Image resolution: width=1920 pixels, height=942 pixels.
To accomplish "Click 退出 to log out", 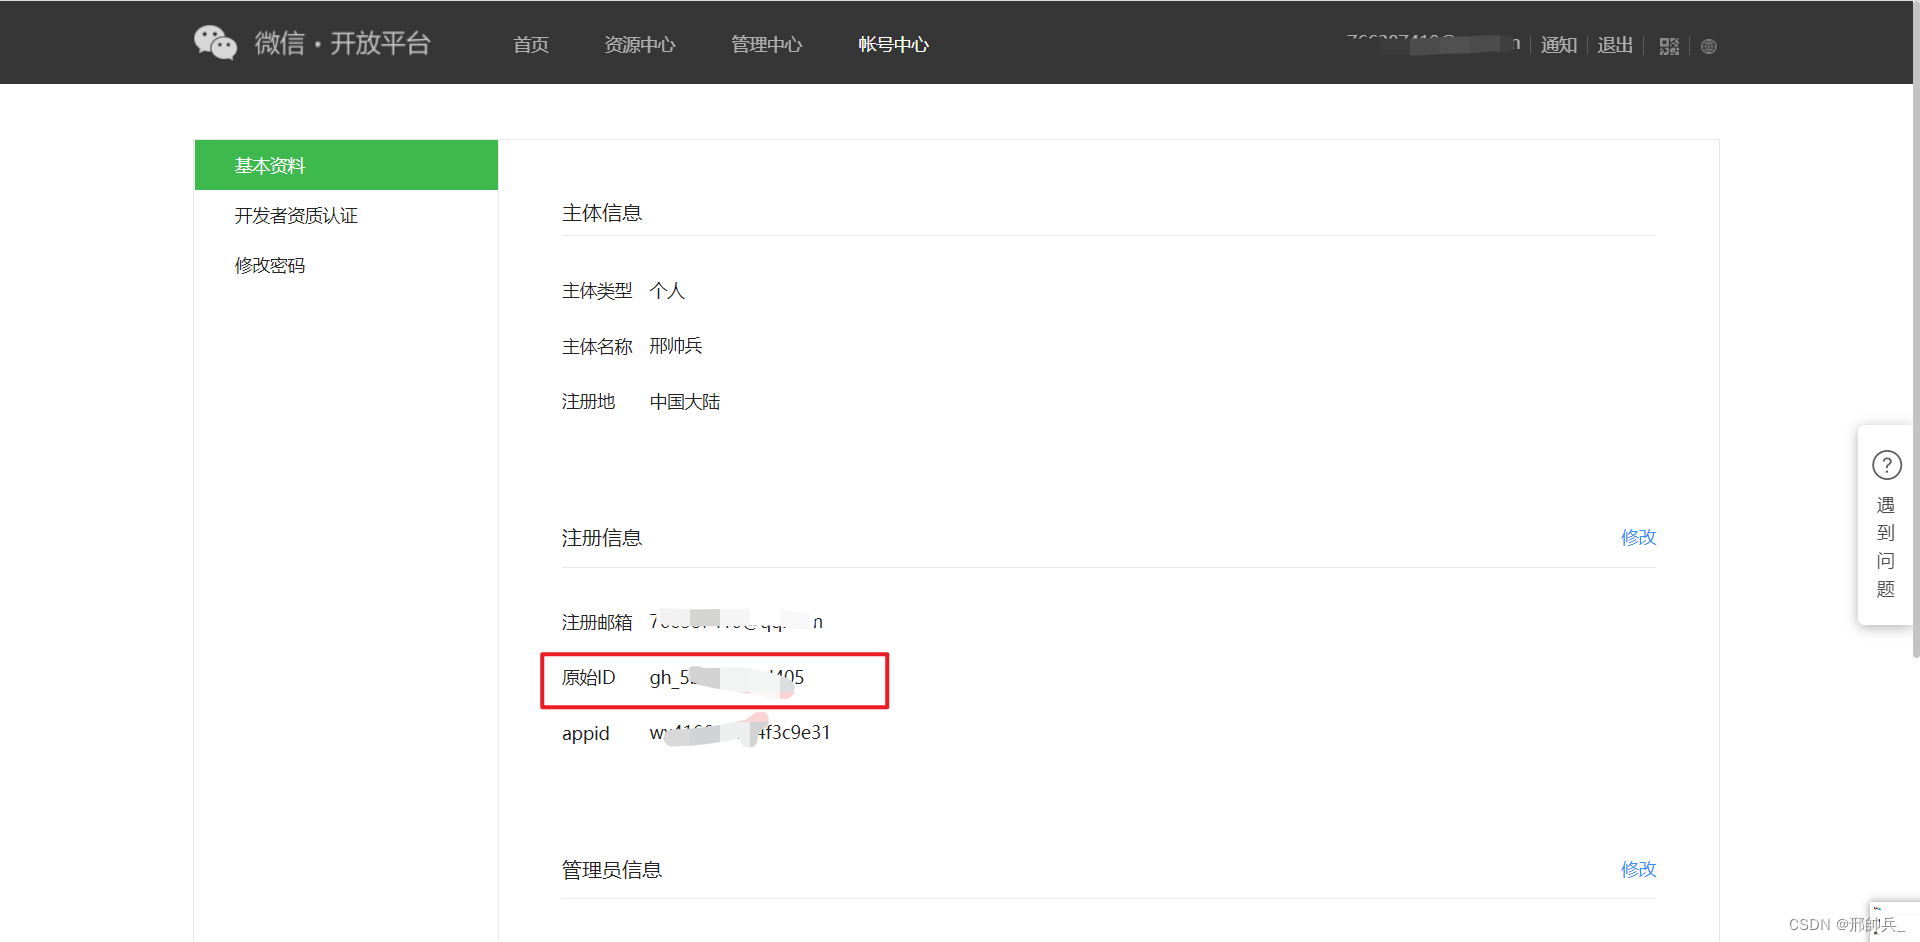I will click(1615, 45).
